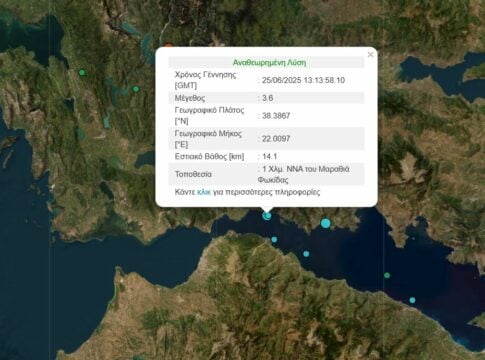485x360 pixels.
Task: Click the origin time value 25/06/2025 13:13:58.10
Action: pos(303,80)
